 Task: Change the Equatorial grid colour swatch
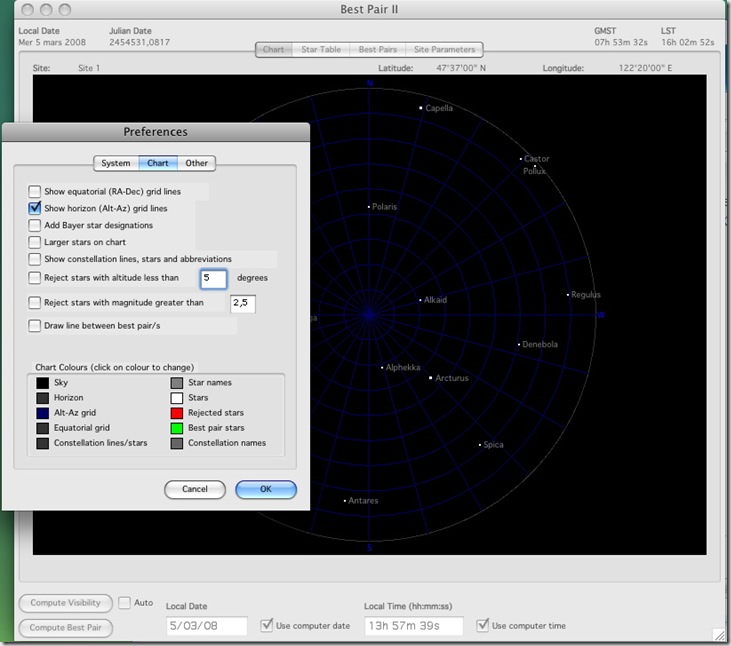point(42,428)
